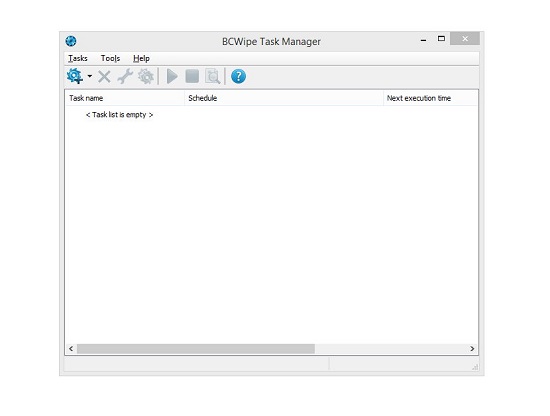Viewport: 550px width, 416px height.
Task: Click the Next execution time column header
Action: (430, 98)
